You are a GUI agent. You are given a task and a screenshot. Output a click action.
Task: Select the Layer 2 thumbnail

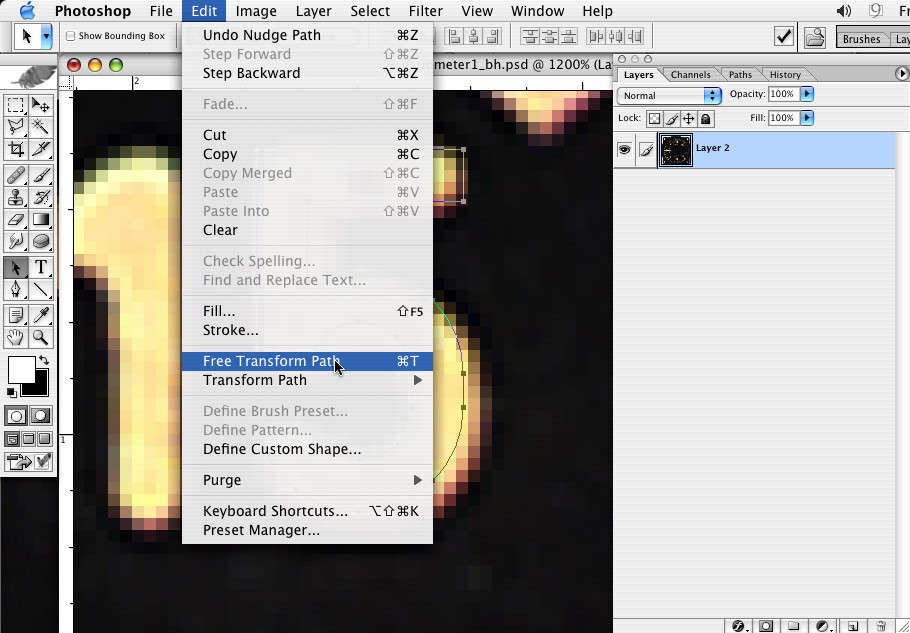coord(676,150)
